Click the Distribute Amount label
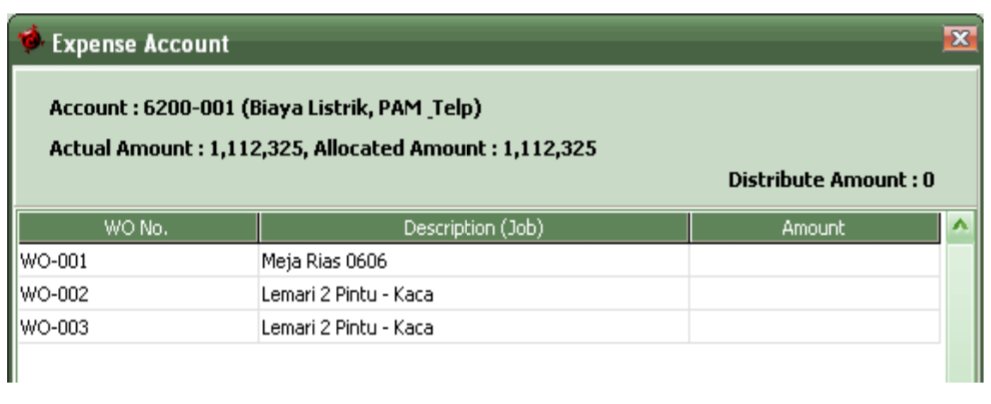 point(831,180)
